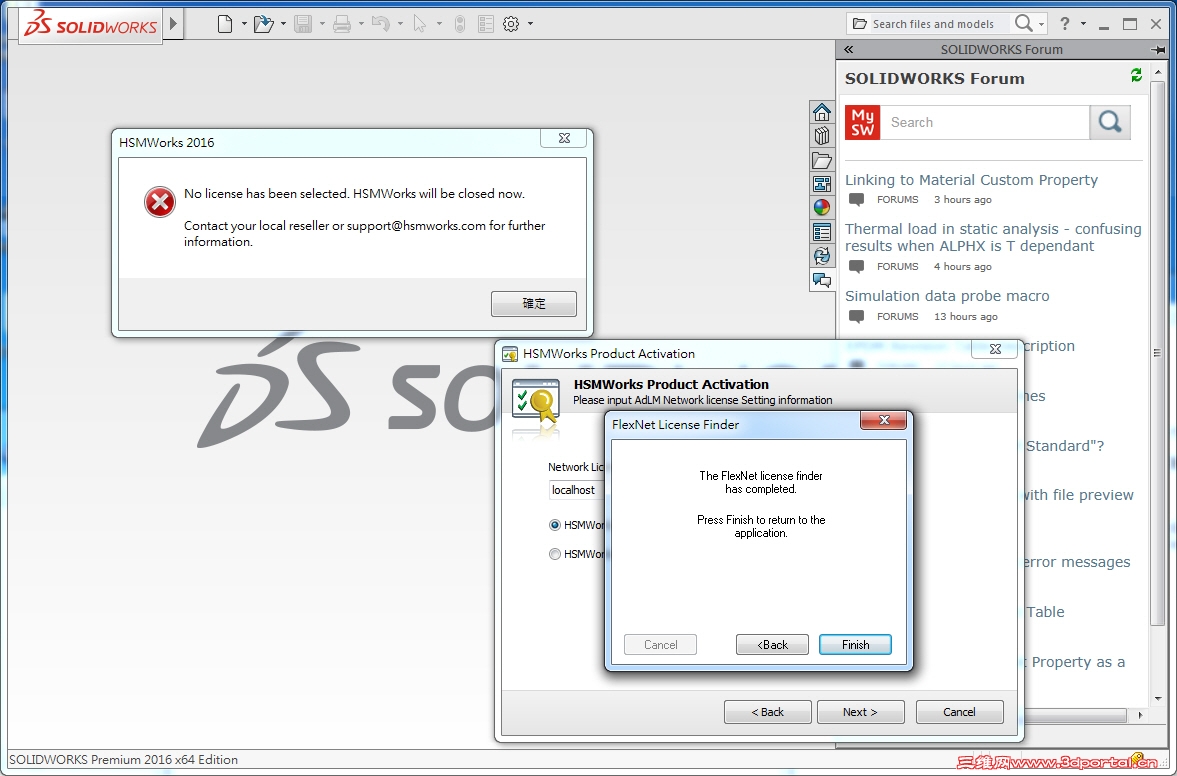Create a new document with New icon
The image size is (1177, 776).
tap(224, 24)
